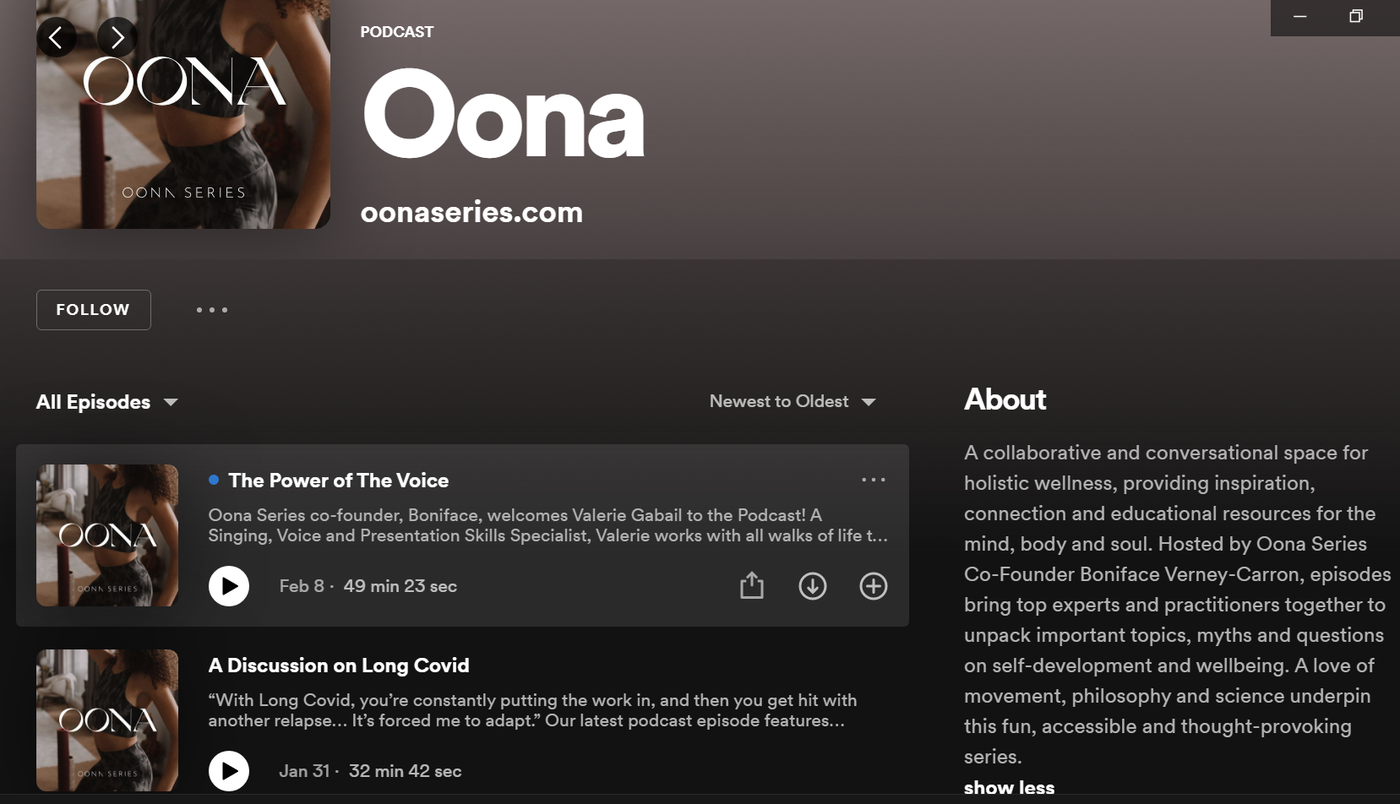Play A Discussion on Long Covid episode
1400x804 pixels.
(229, 771)
